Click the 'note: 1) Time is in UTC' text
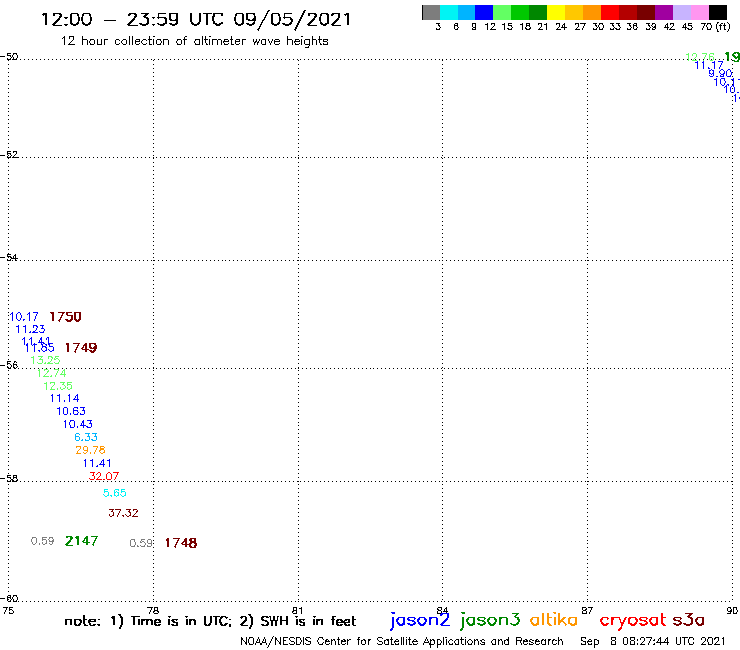This screenshot has width=740, height=650. coord(148,621)
